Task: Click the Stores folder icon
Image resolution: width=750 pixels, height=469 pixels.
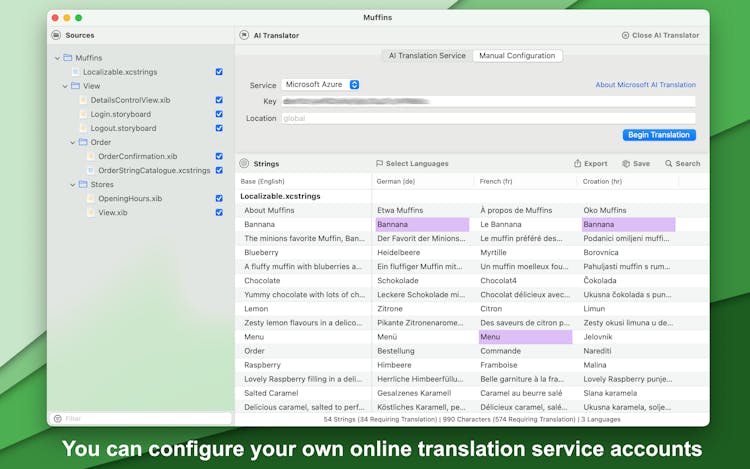Action: [x=83, y=184]
